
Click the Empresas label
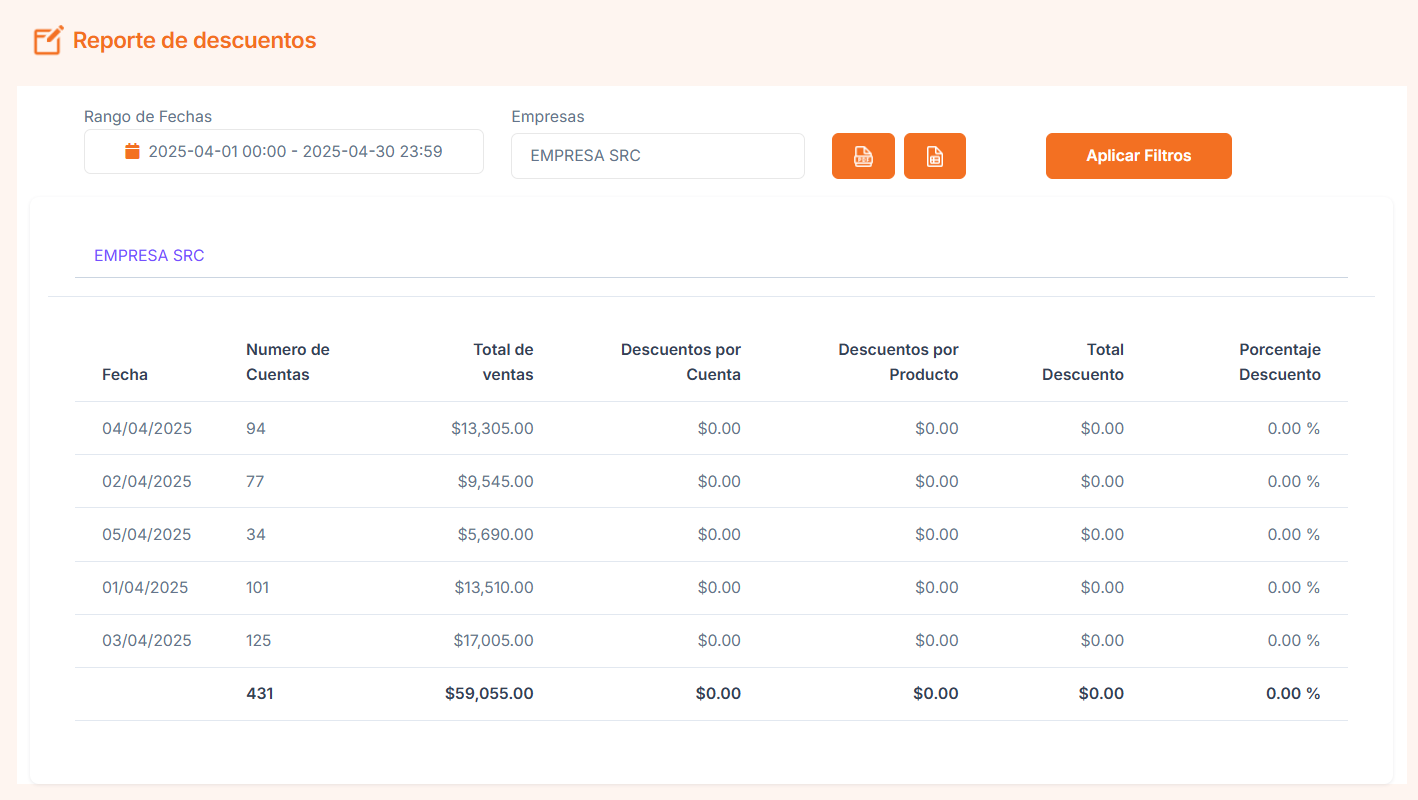coord(548,117)
